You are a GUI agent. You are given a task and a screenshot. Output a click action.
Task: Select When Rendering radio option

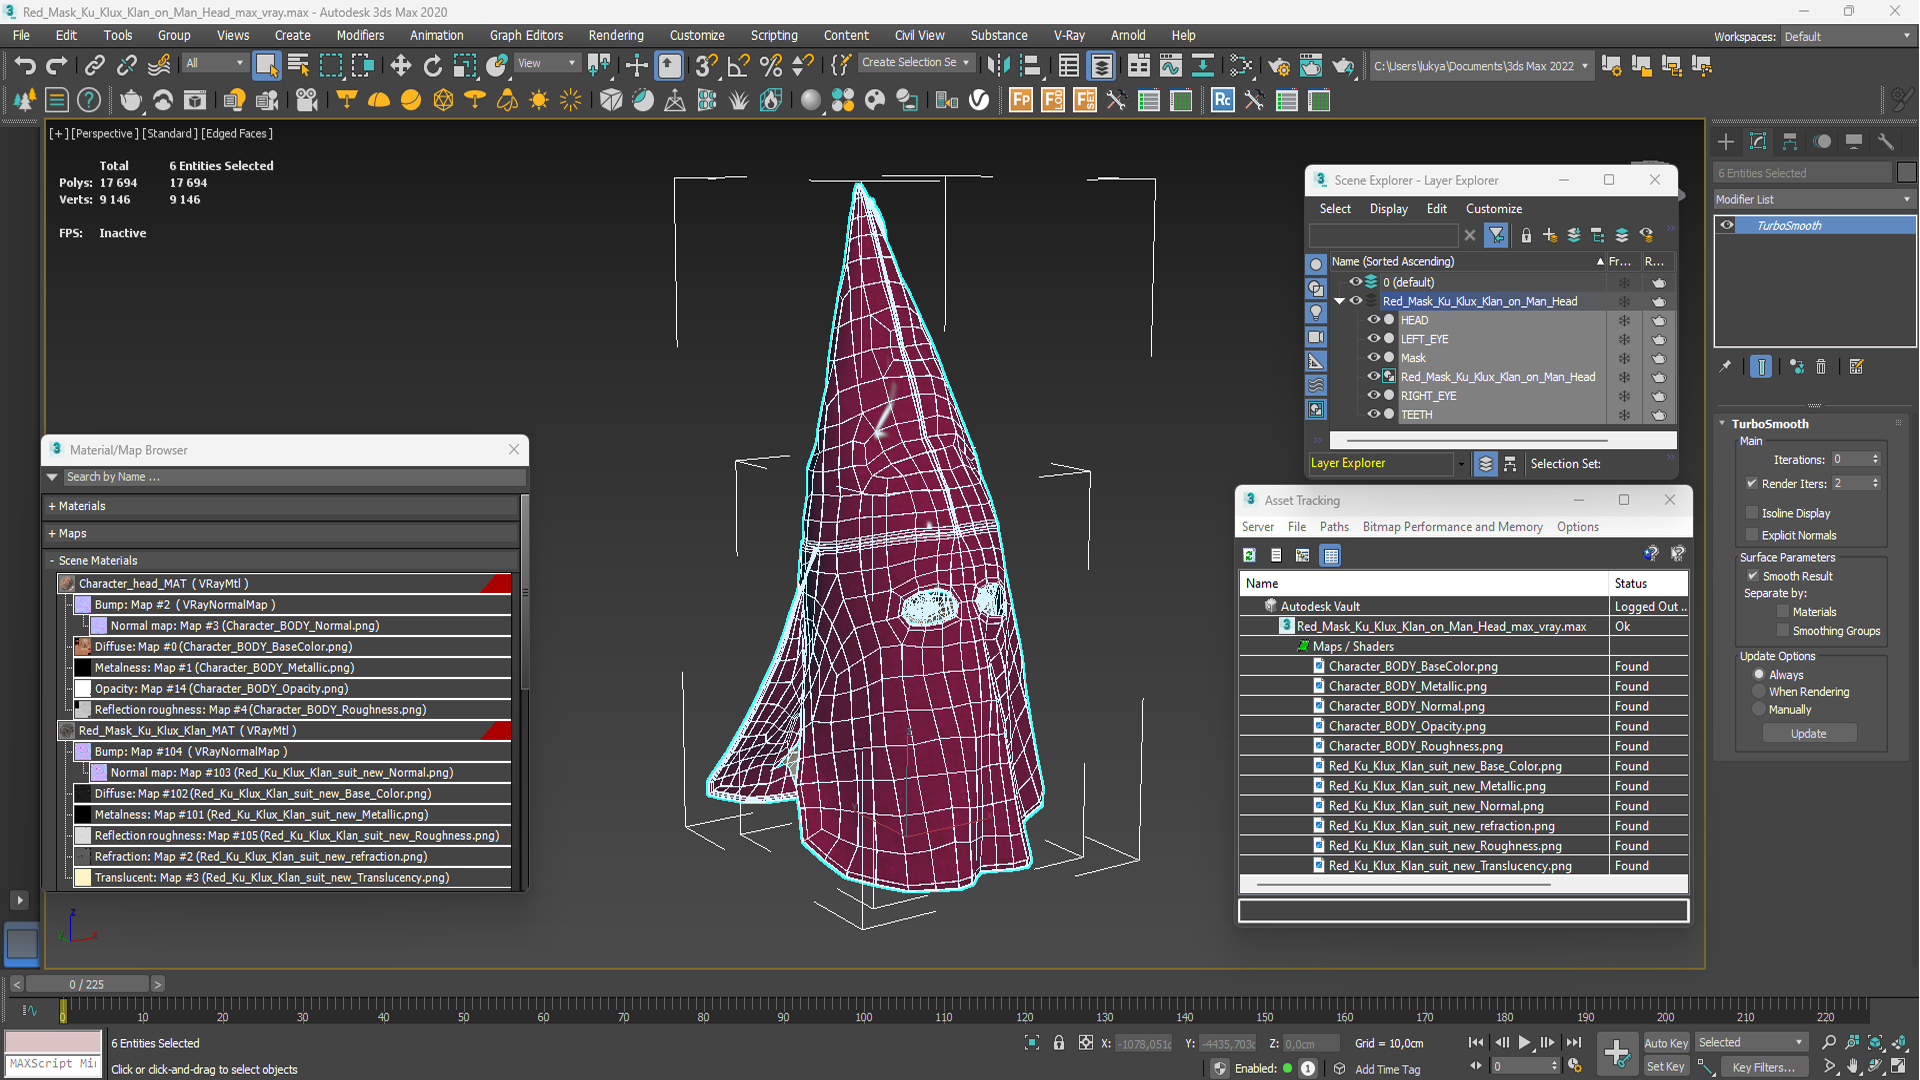tap(1759, 691)
